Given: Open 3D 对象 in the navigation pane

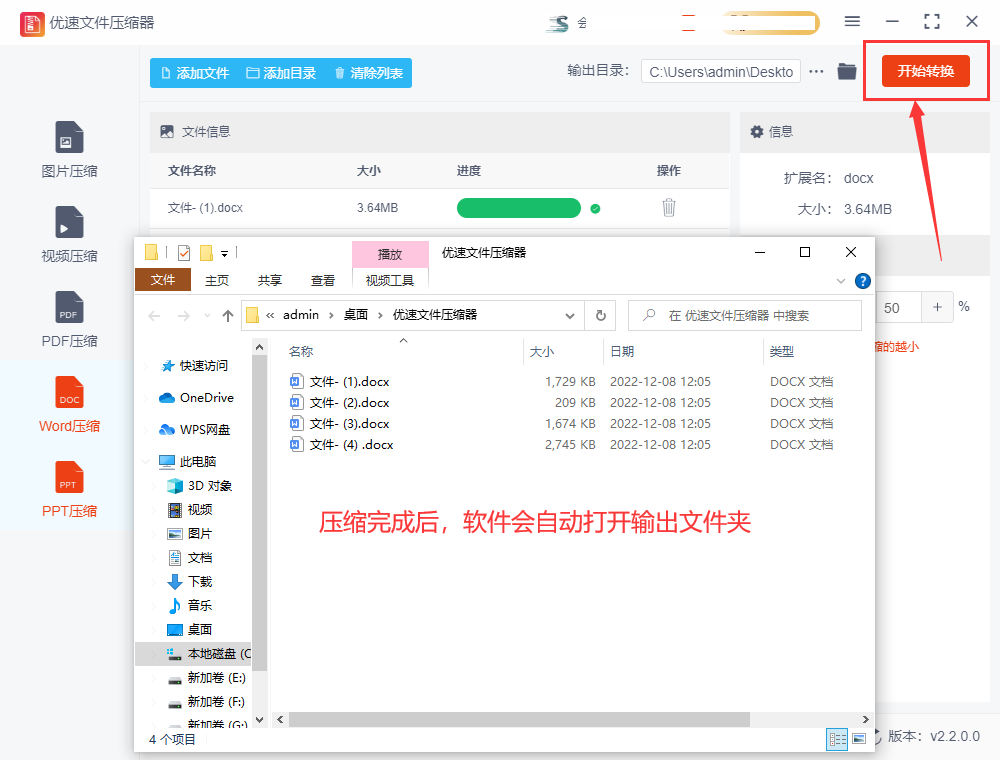Looking at the screenshot, I should click(200, 486).
